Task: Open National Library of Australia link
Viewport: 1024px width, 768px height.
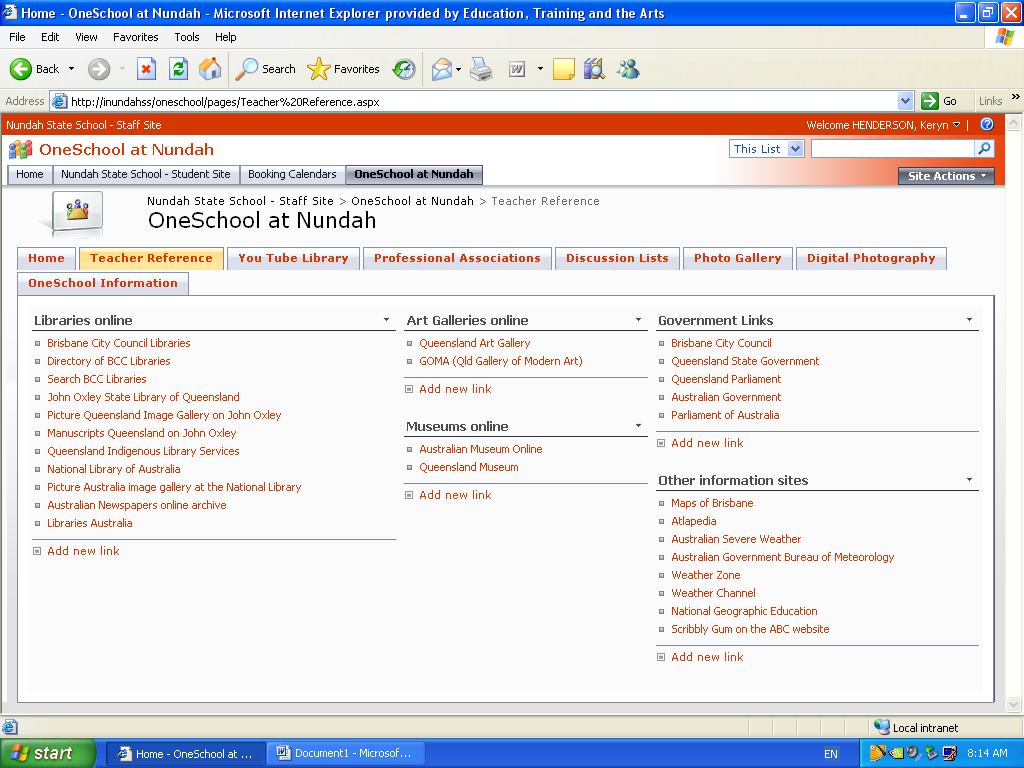Action: click(114, 469)
